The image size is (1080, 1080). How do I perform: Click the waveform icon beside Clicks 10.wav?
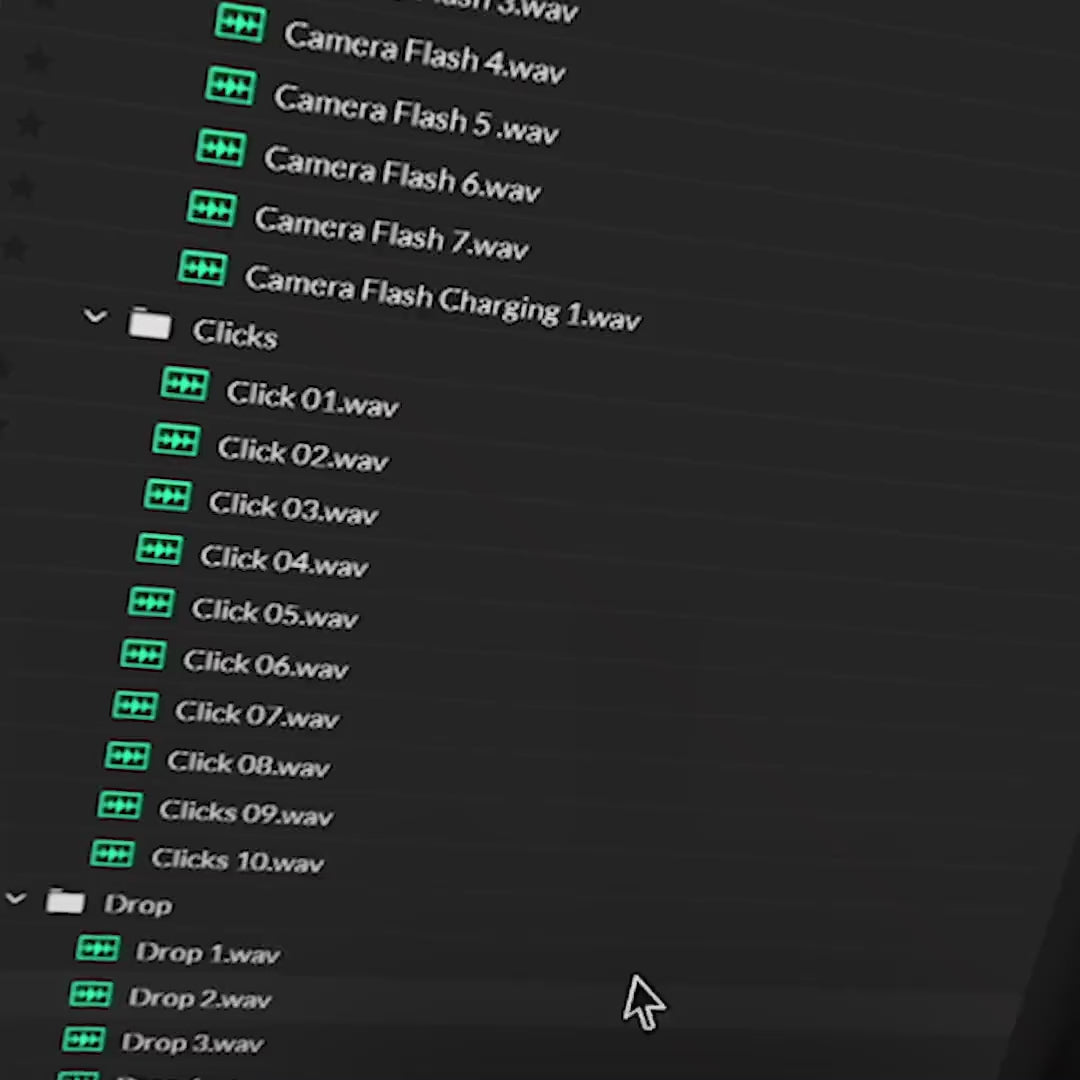pos(112,854)
